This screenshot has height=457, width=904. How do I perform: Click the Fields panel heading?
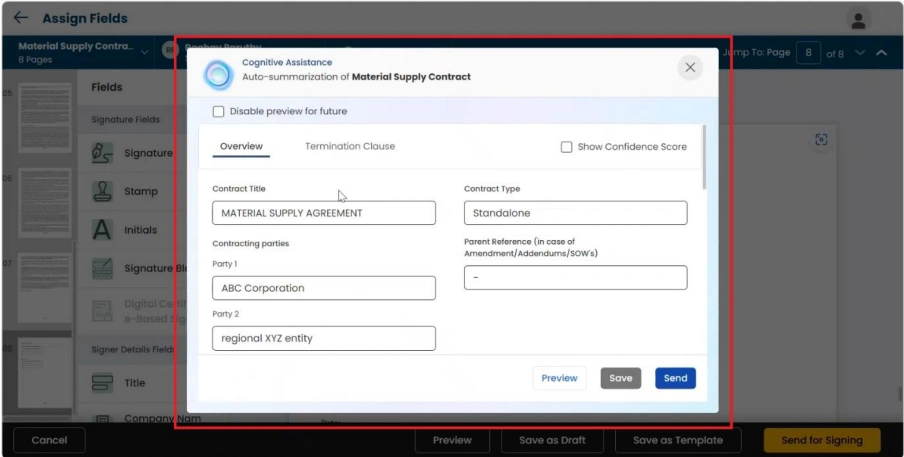pos(107,88)
